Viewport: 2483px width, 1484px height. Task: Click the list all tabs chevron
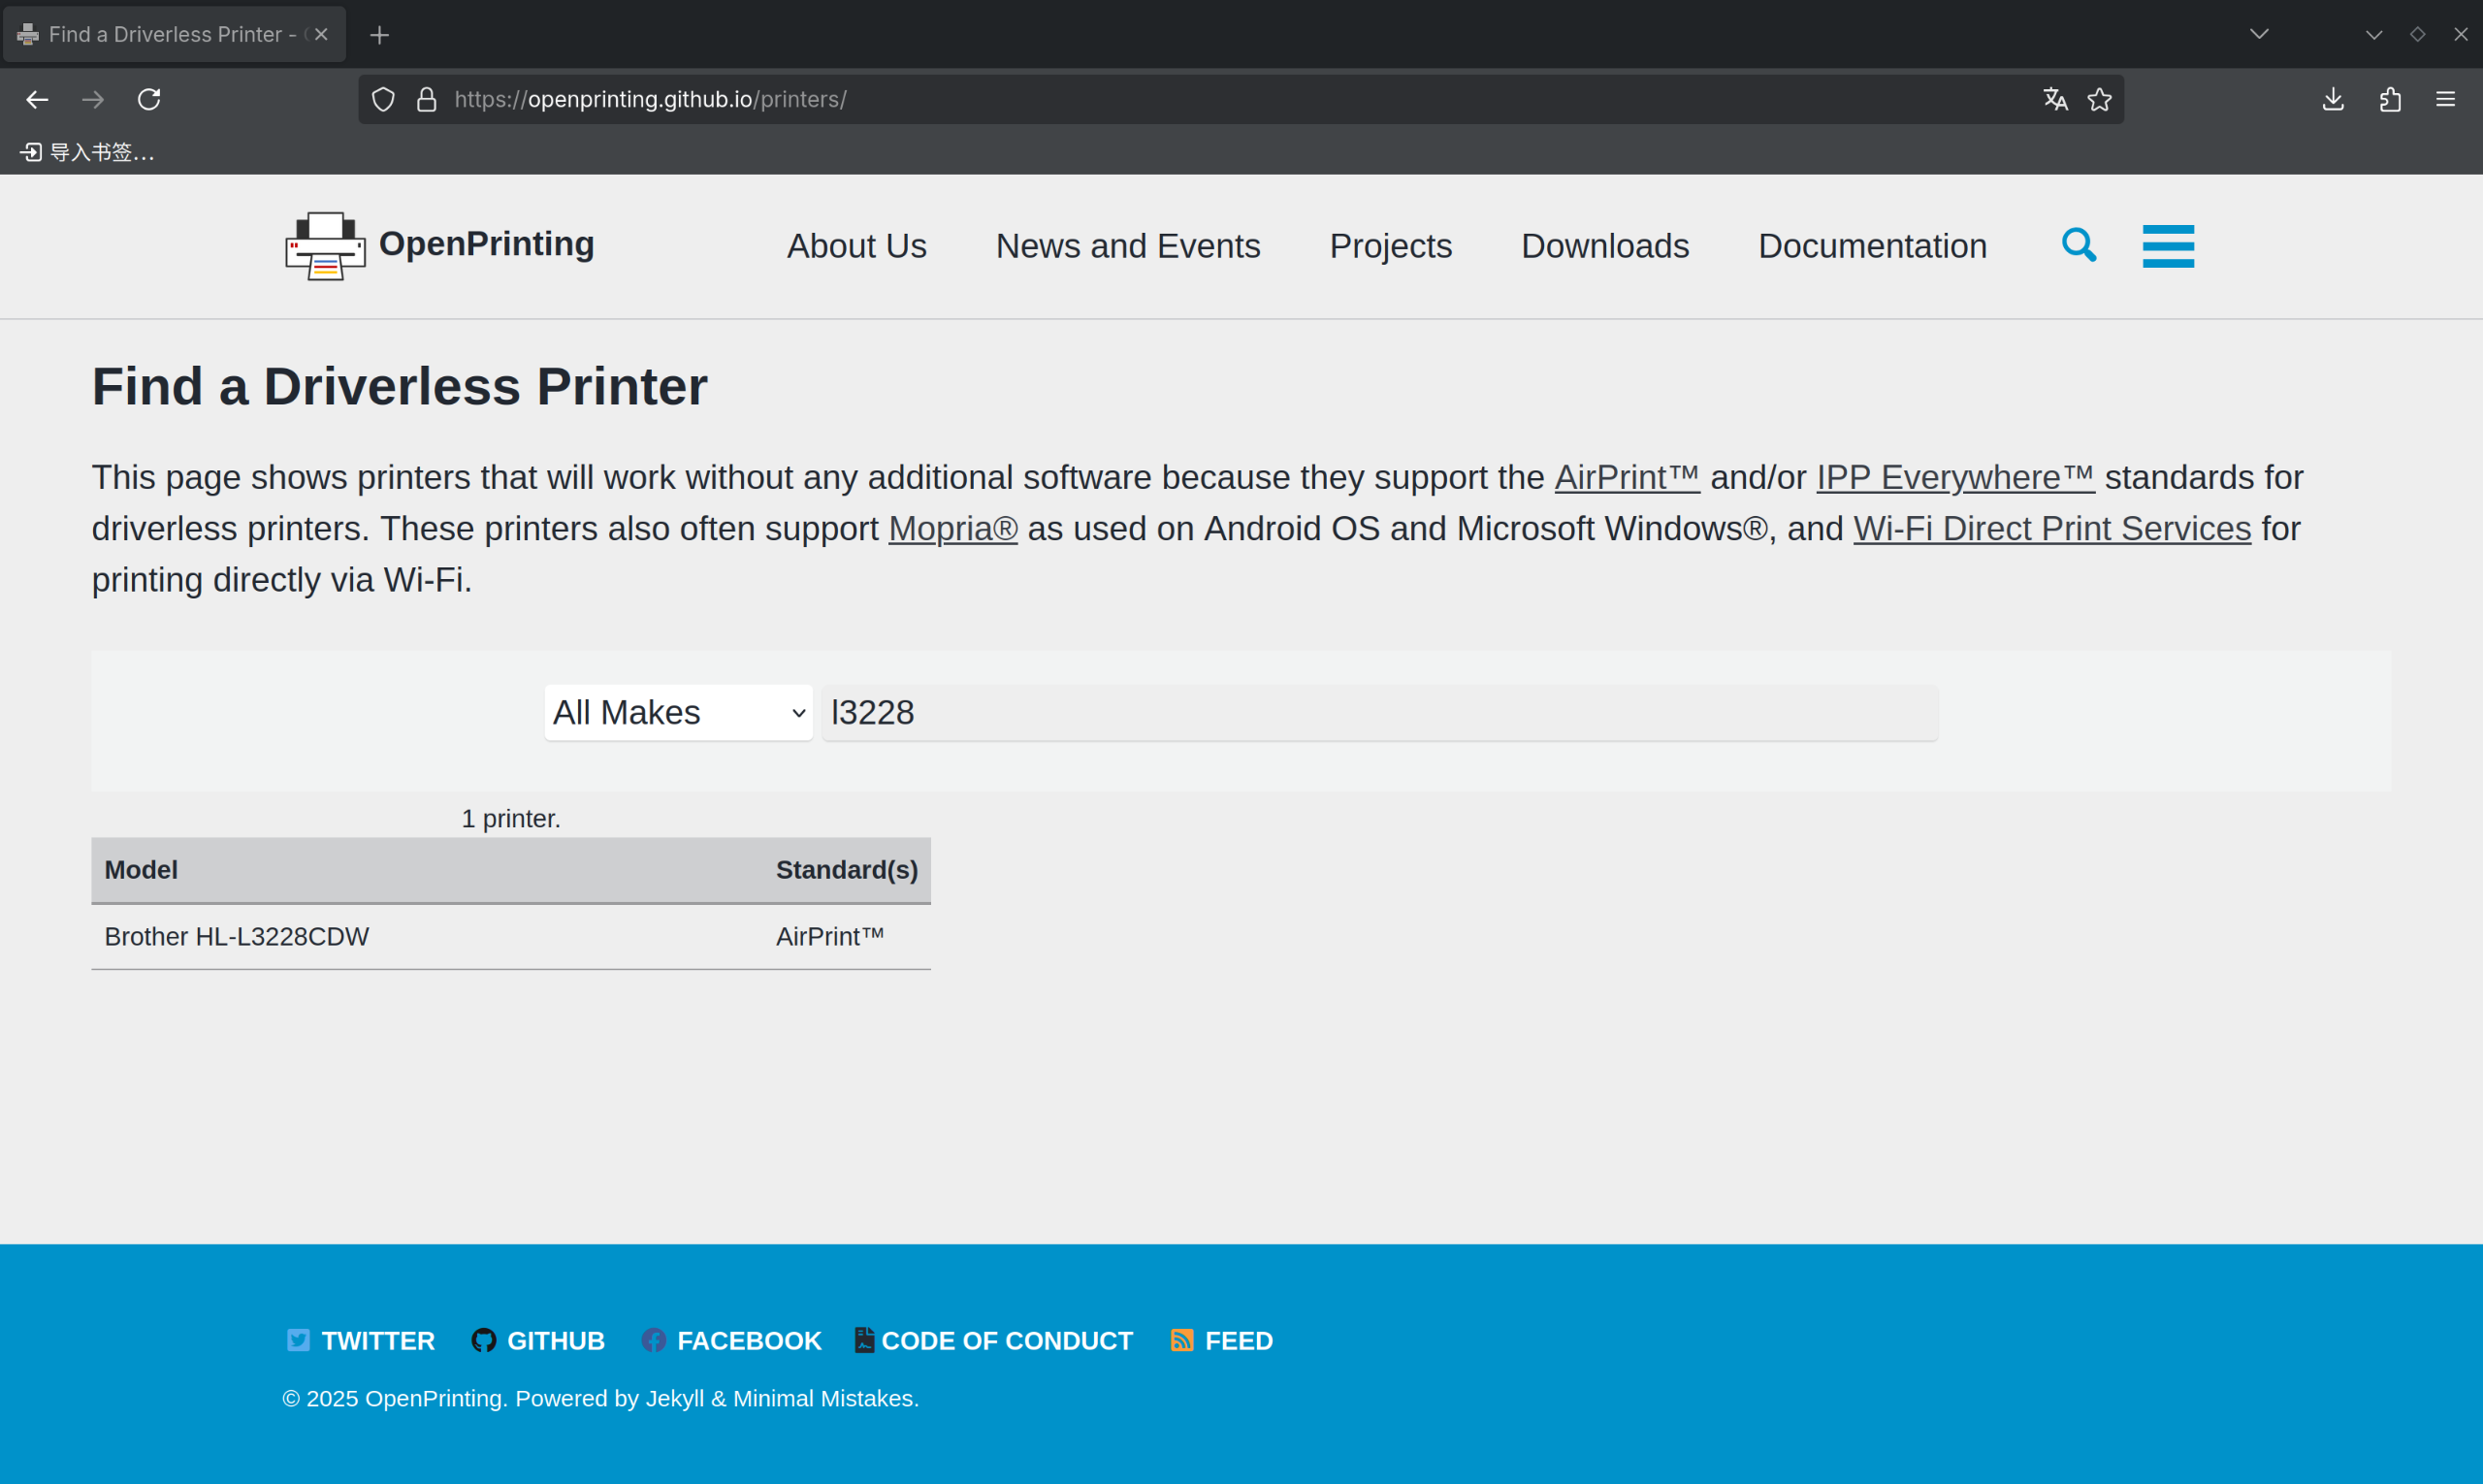click(2259, 34)
